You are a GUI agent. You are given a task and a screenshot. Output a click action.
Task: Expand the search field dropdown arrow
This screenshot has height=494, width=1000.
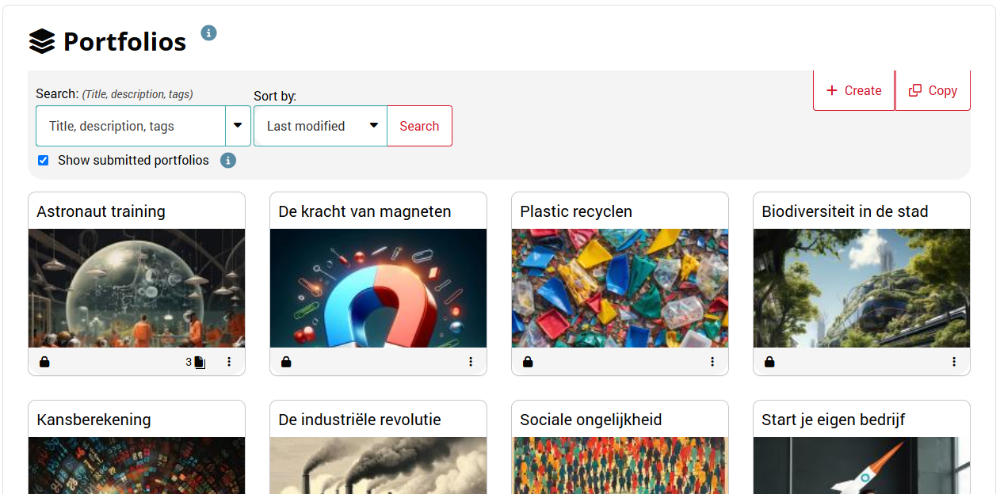tap(238, 126)
